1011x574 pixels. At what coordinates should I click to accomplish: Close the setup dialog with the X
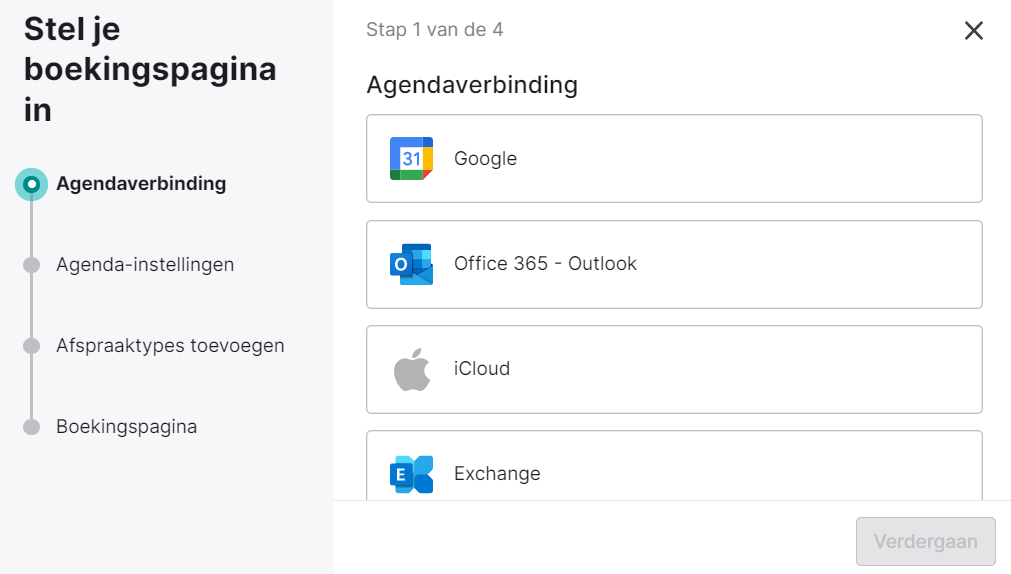coord(974,30)
